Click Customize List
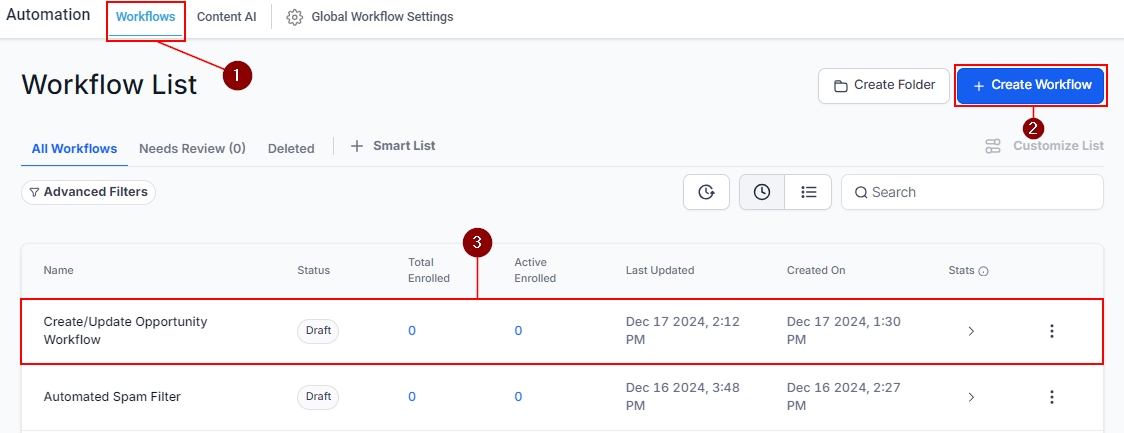Screen dimensions: 1124x433 pos(1045,146)
